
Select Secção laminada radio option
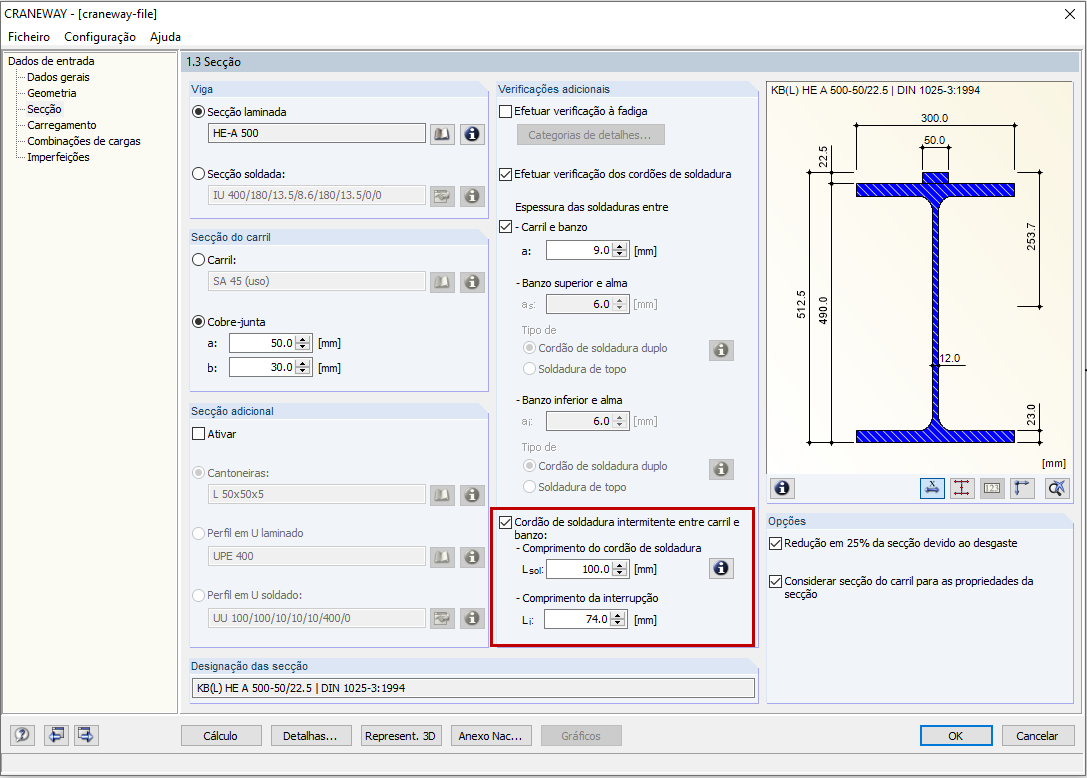(199, 112)
